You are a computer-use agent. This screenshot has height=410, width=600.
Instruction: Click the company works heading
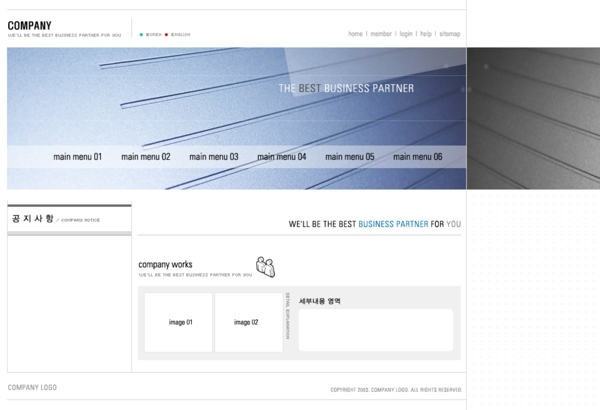pyautogui.click(x=165, y=265)
